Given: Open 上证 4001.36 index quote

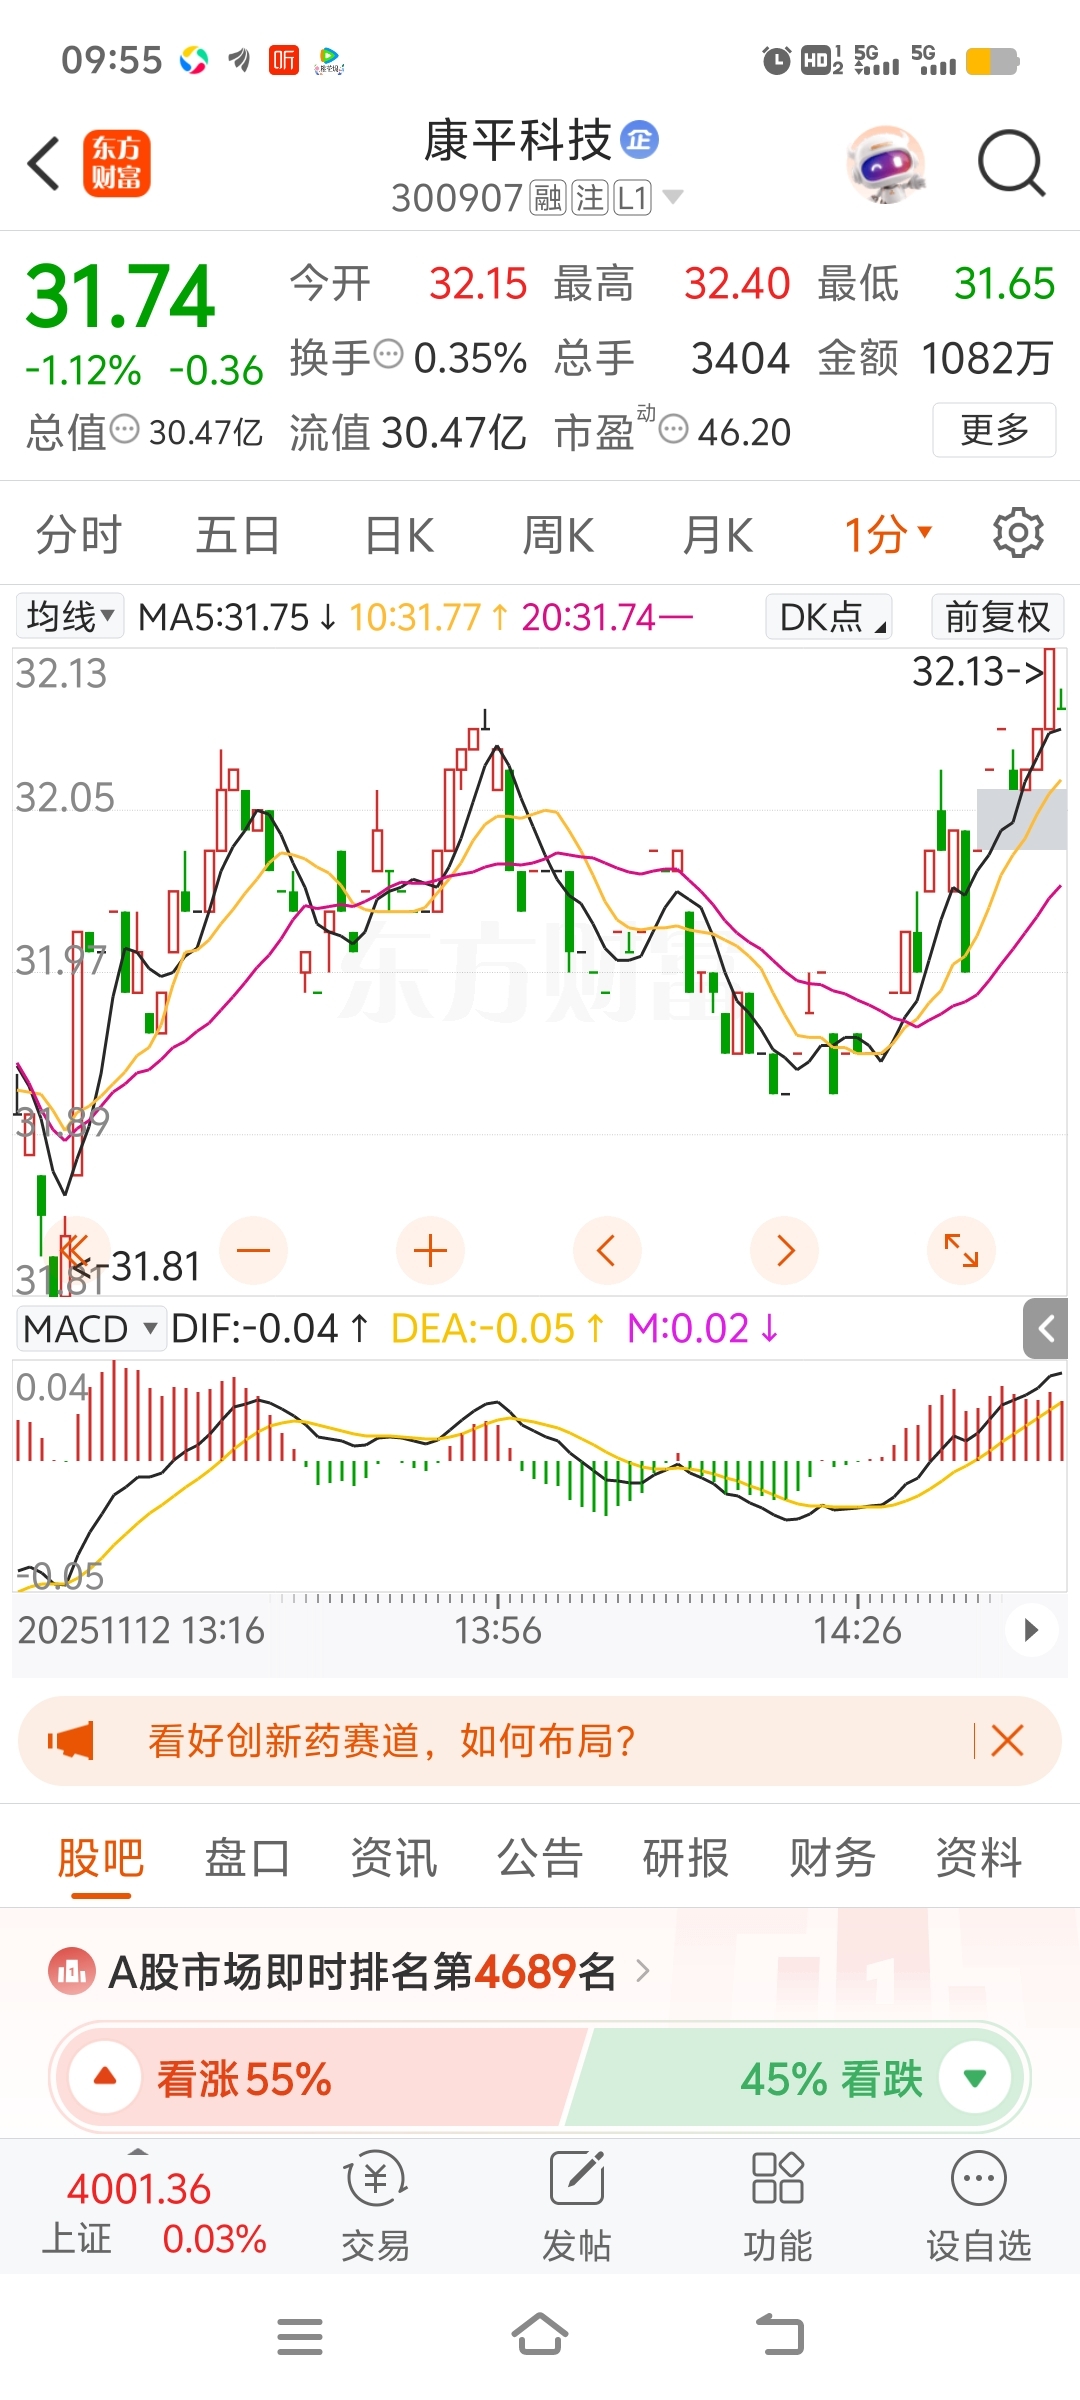Looking at the screenshot, I should click(x=152, y=2212).
